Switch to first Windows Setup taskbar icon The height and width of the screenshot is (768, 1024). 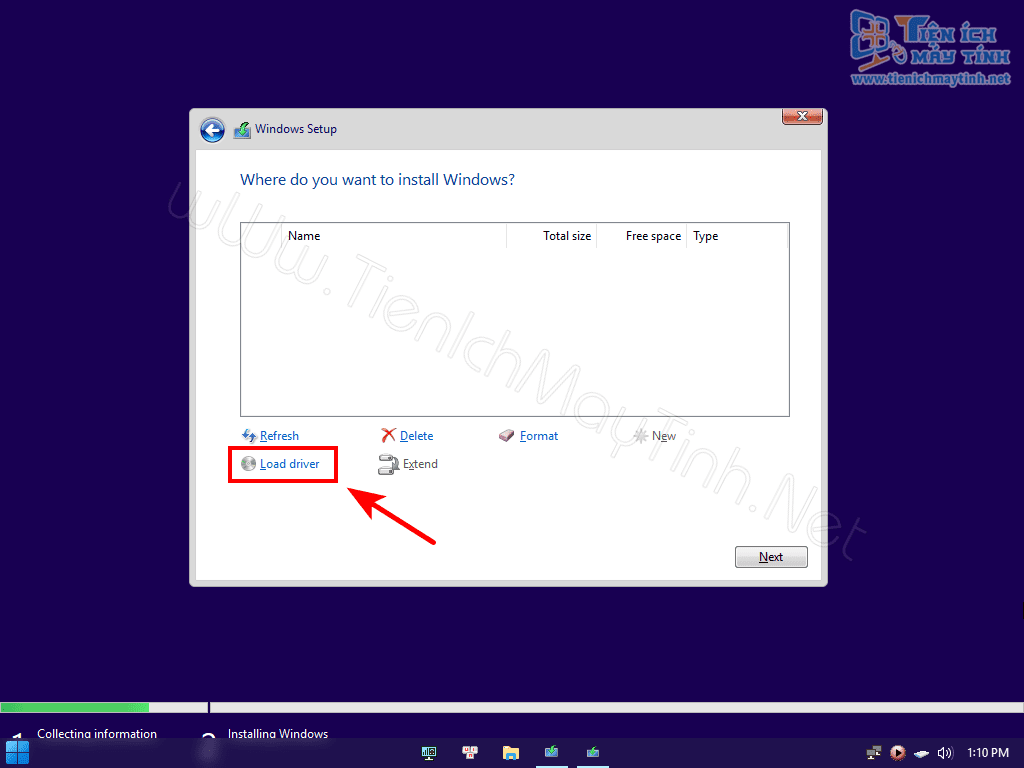[x=552, y=752]
